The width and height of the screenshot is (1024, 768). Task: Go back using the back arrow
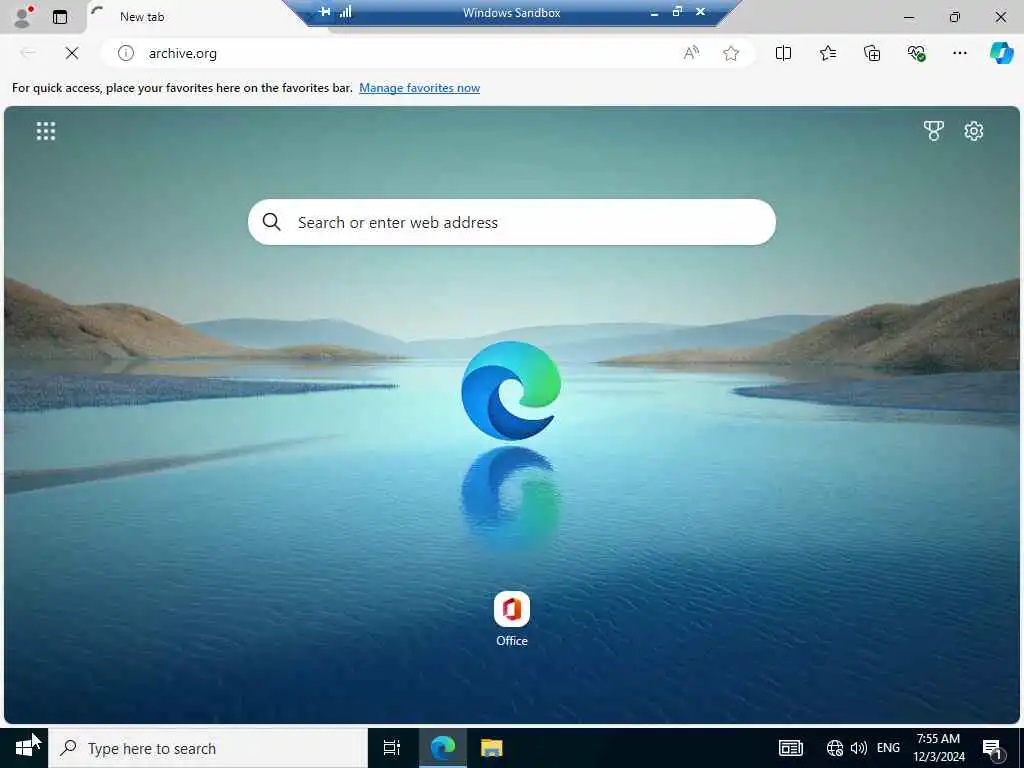click(x=27, y=53)
